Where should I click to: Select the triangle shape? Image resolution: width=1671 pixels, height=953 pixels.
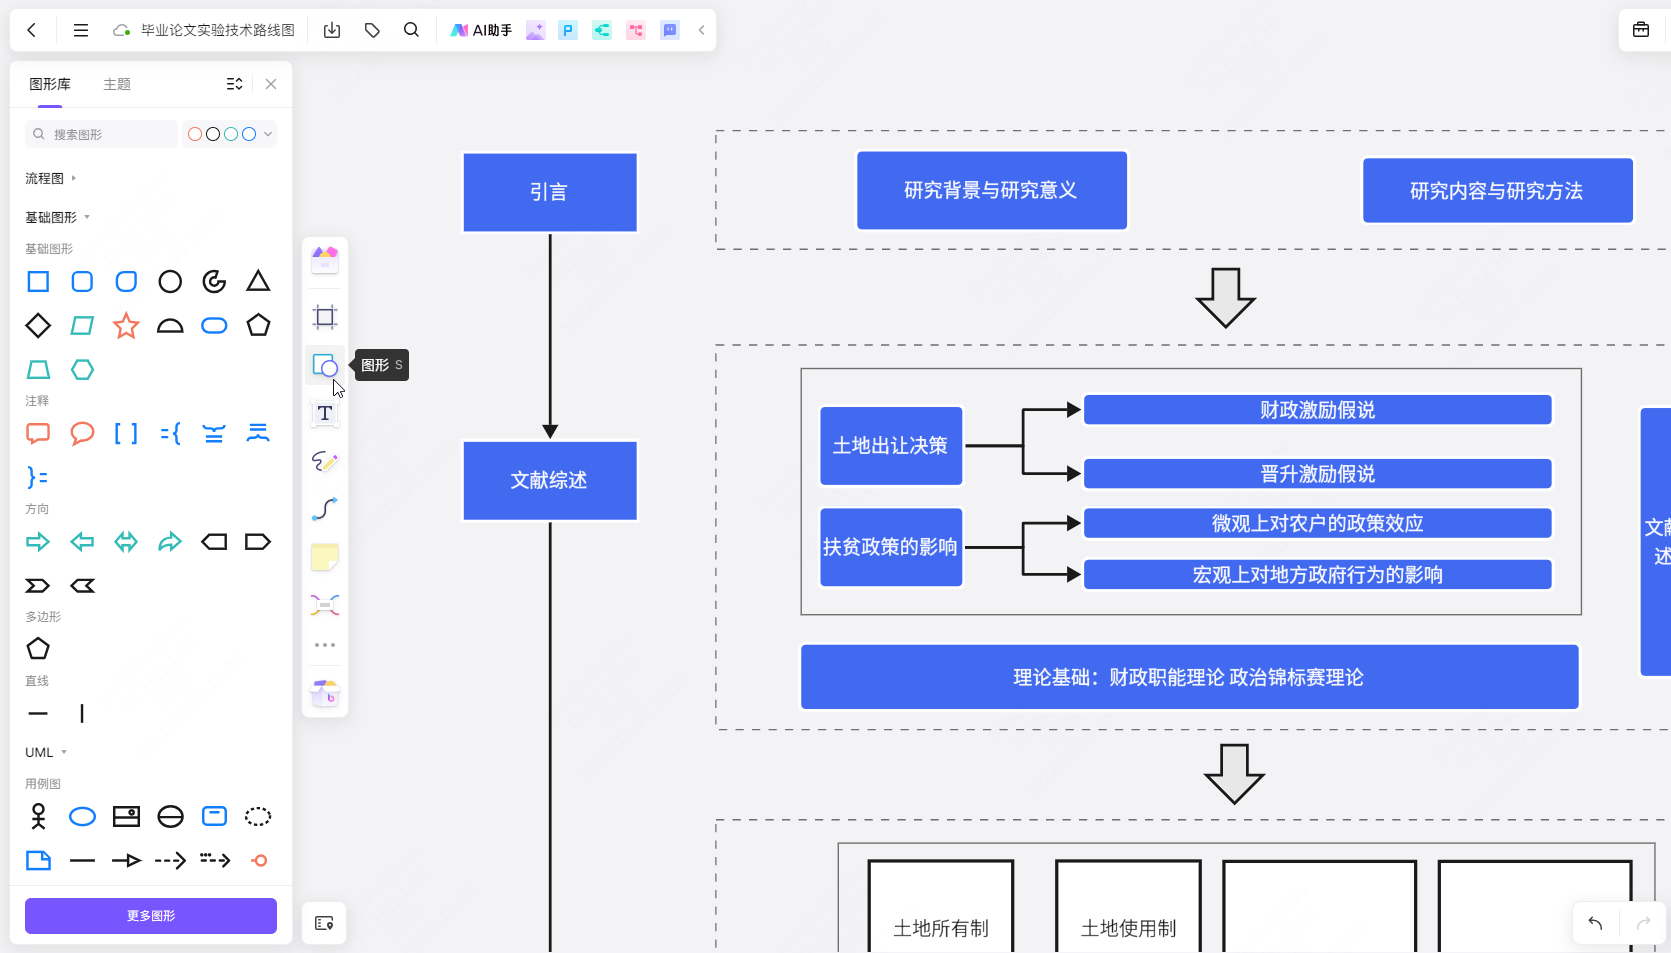pyautogui.click(x=258, y=282)
